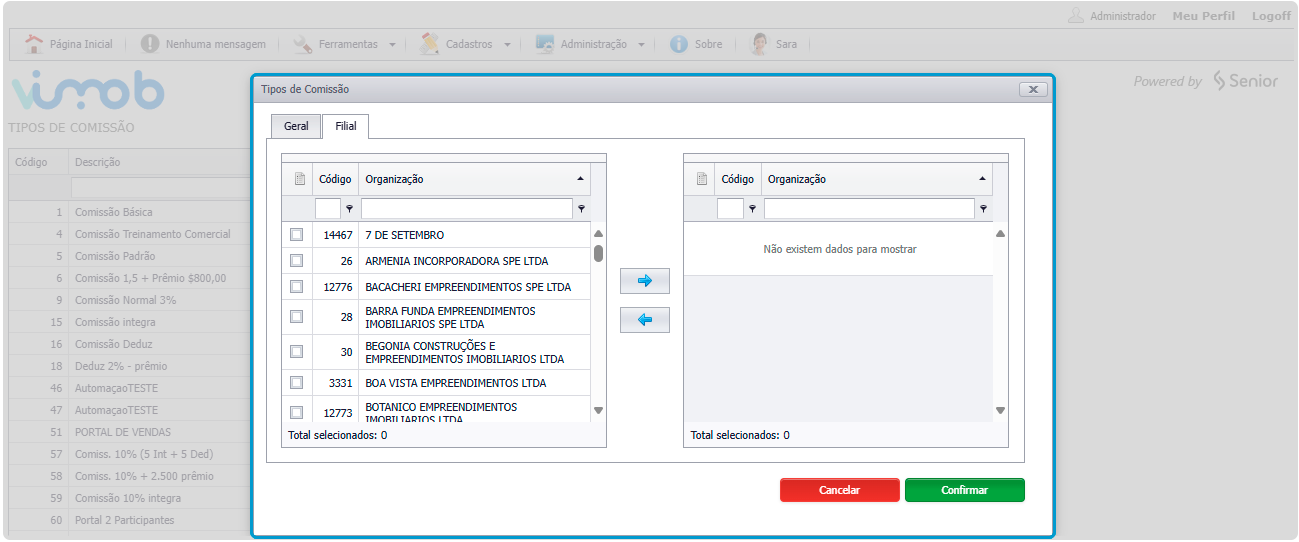Viewport: 1299px width, 542px height.
Task: Click right grid Código column header
Action: [x=738, y=179]
